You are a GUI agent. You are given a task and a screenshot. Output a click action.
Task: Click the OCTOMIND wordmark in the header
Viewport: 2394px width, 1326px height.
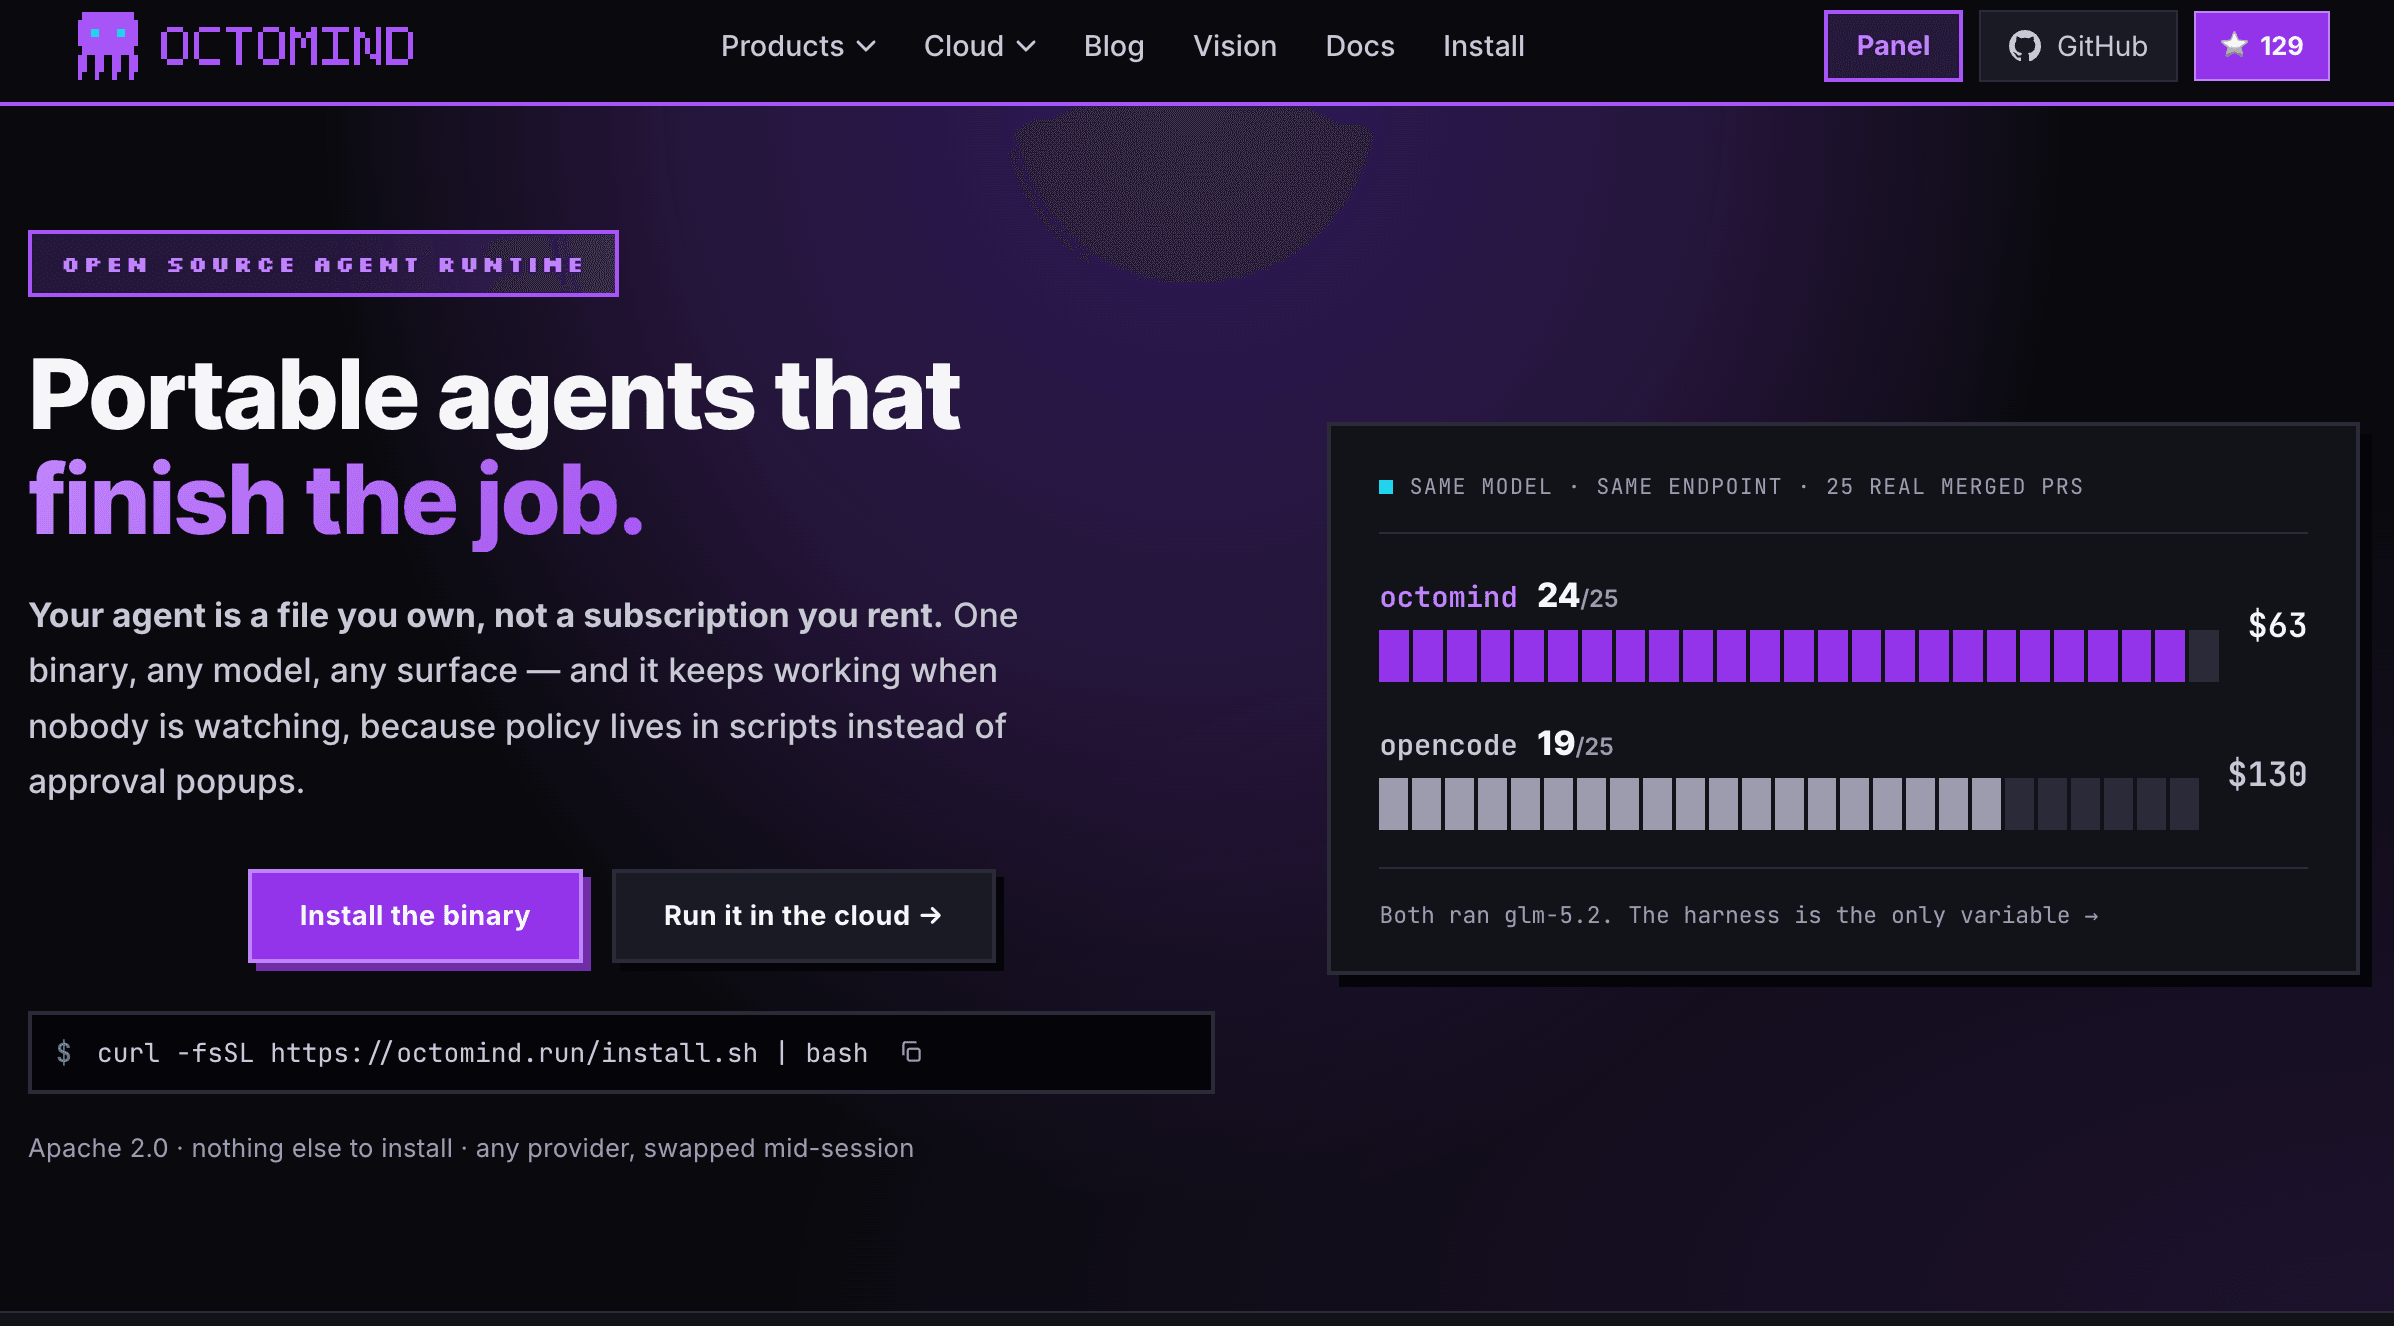coord(287,47)
